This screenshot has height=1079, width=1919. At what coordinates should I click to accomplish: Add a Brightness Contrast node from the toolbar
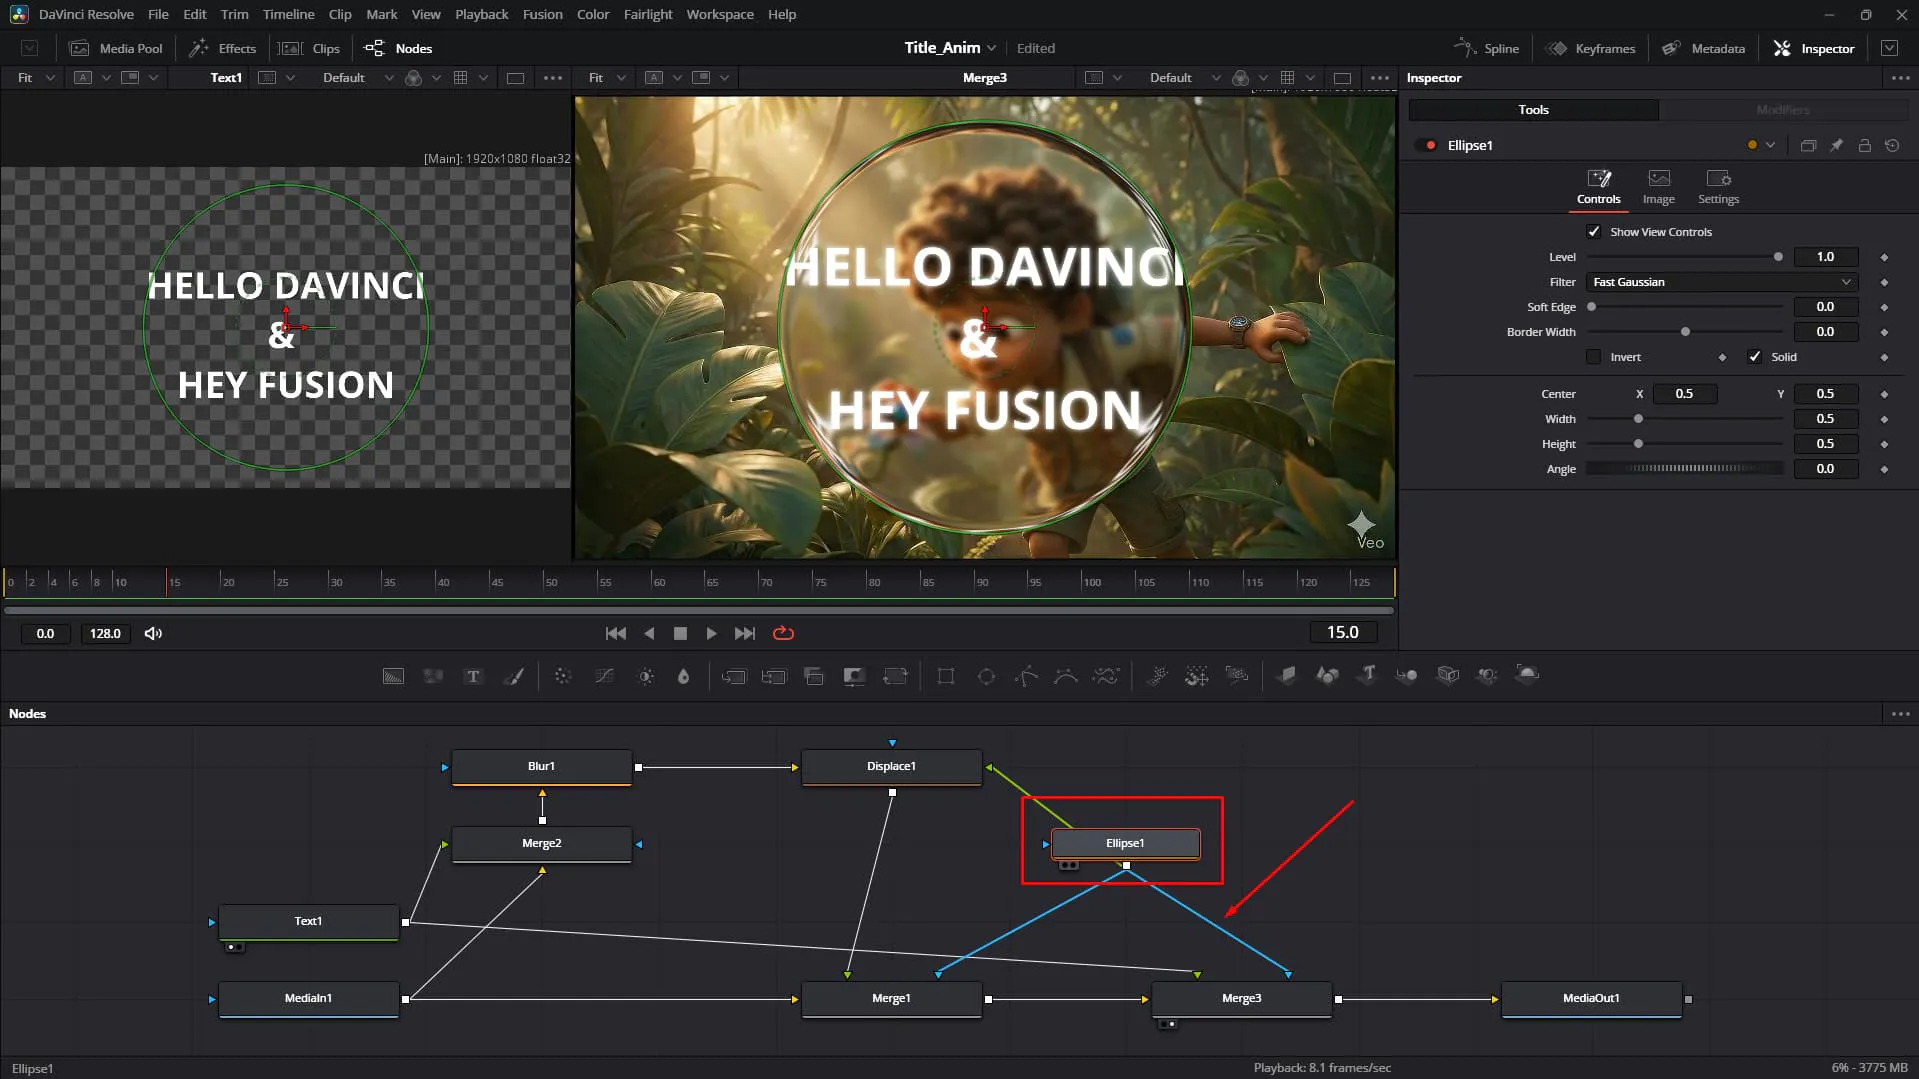coord(646,676)
